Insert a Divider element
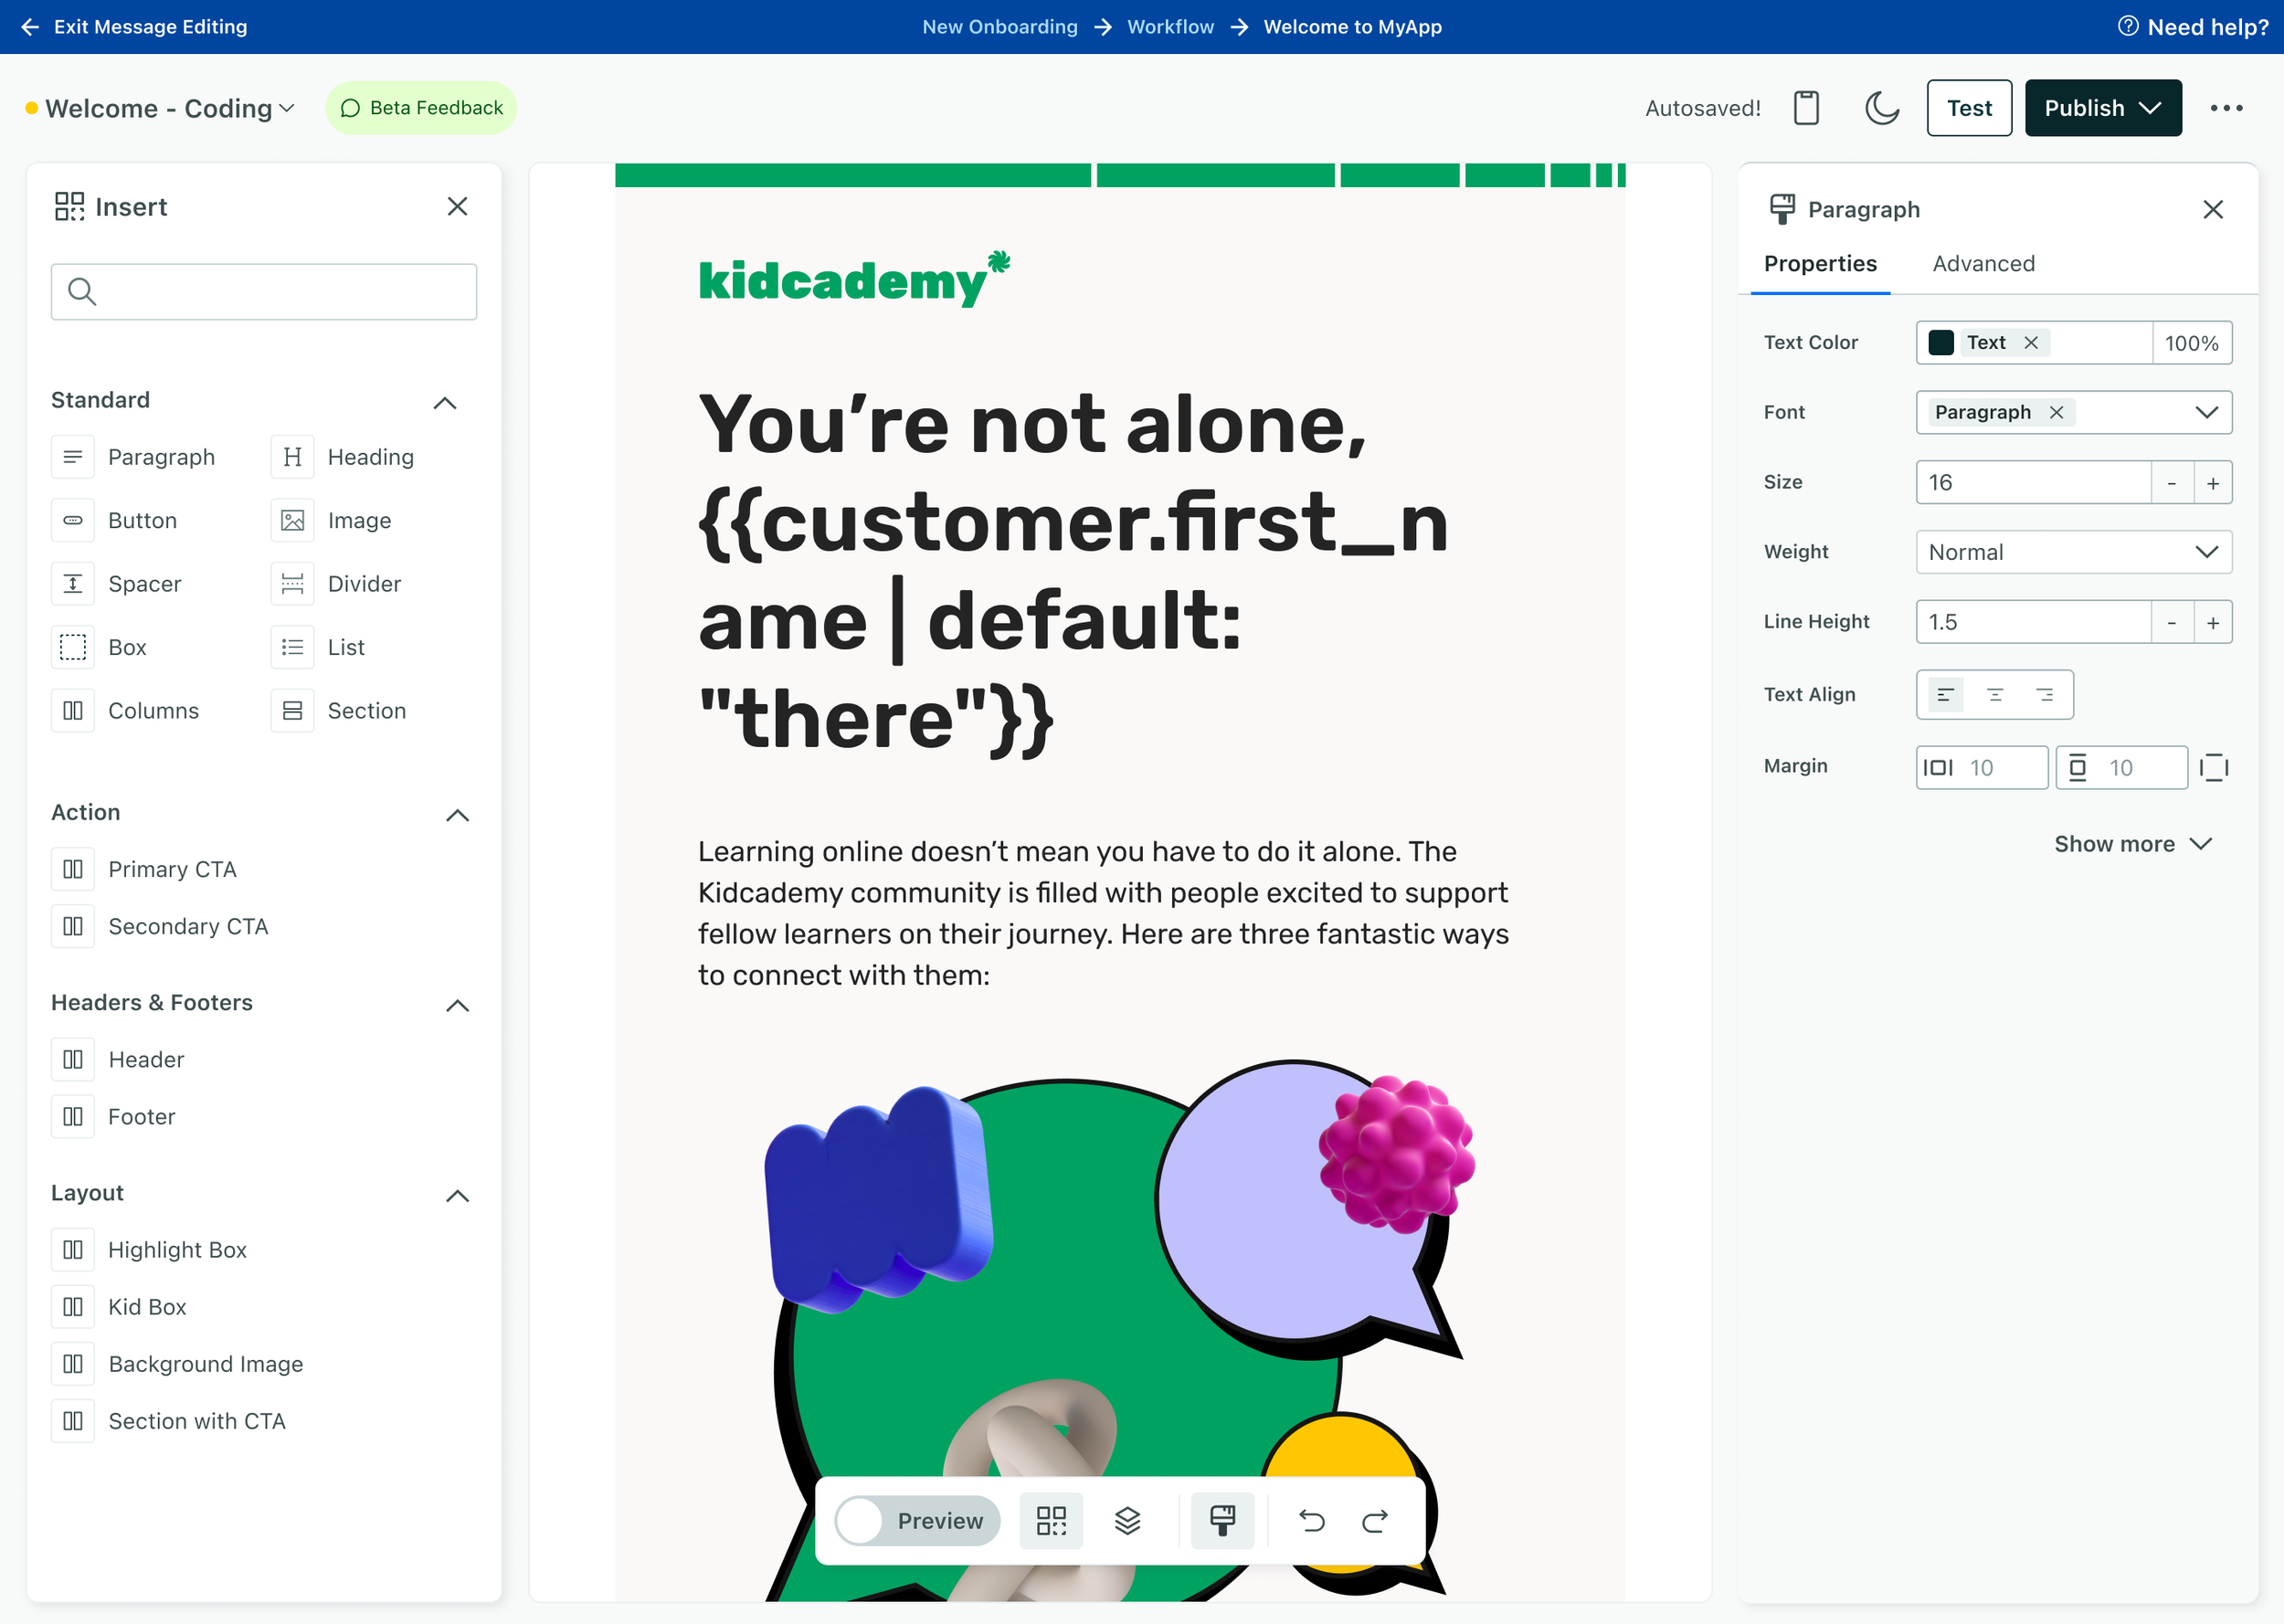2284x1624 pixels. point(337,584)
